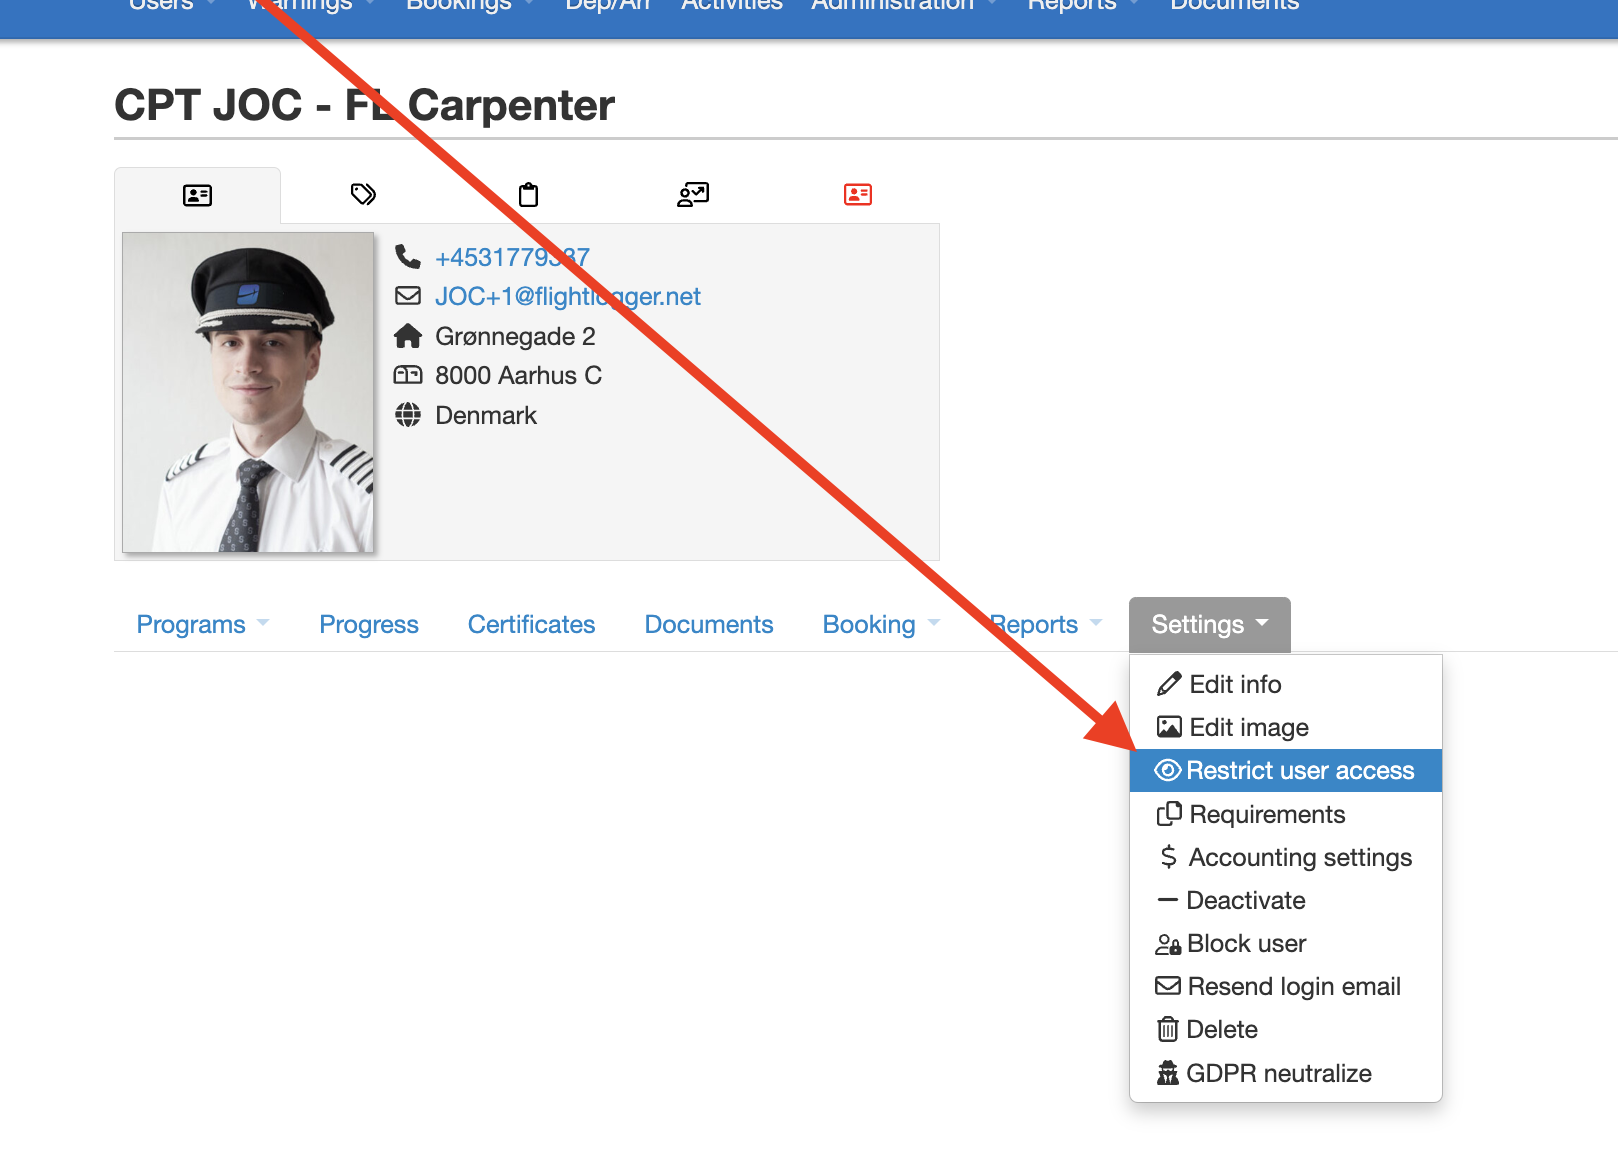Click the phone icon next to the phone number
Screen dimensions: 1618x1150
(x=409, y=256)
